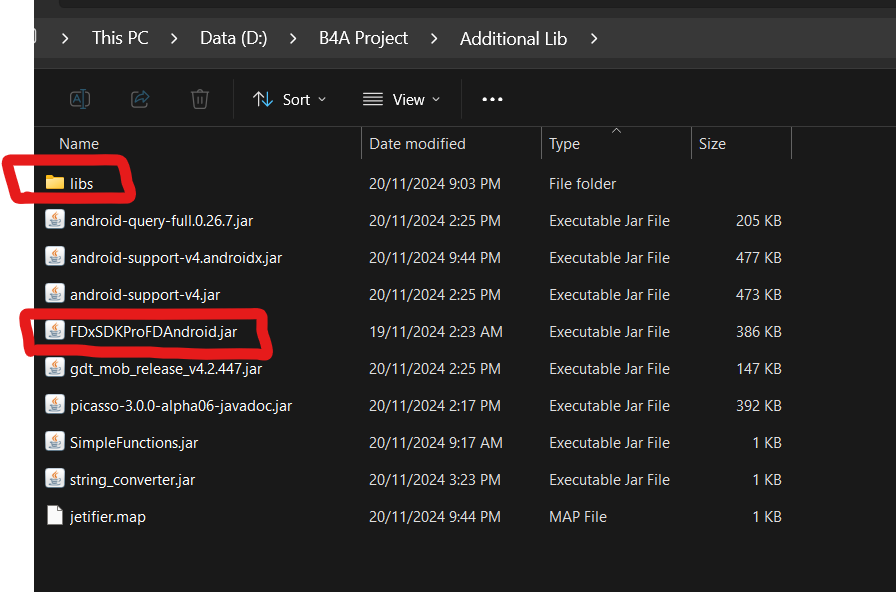Screen dimensions: 896x592
Task: Sort by the Name column header
Action: click(79, 143)
